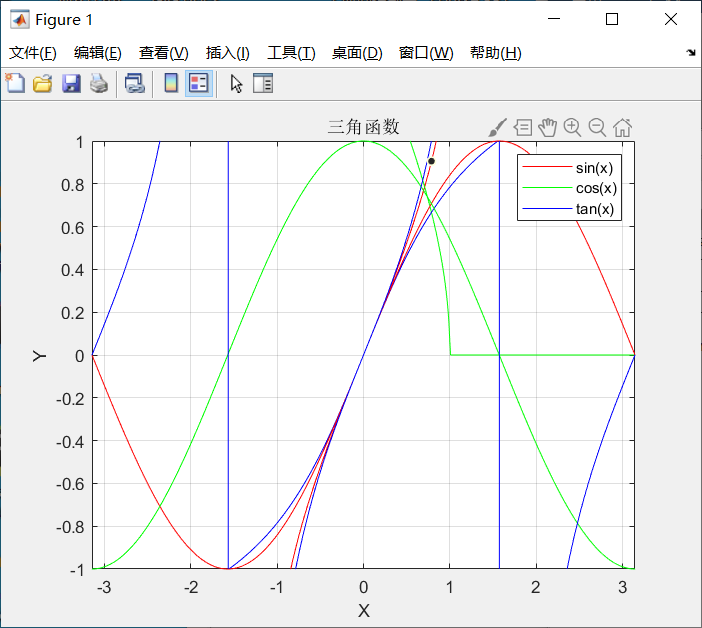
Task: Activate the Zoom Out magnifier
Action: click(597, 128)
